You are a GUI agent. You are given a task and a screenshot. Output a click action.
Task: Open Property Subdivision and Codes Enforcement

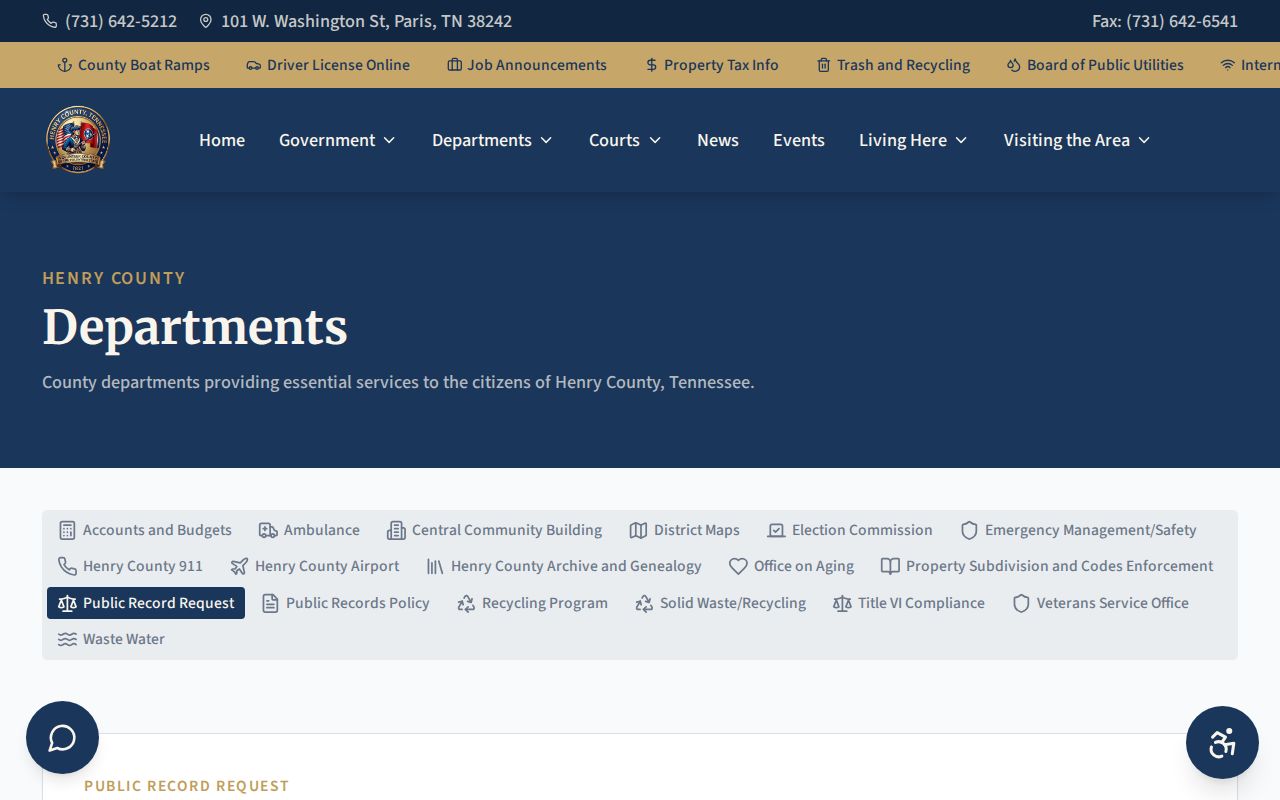tap(1047, 566)
